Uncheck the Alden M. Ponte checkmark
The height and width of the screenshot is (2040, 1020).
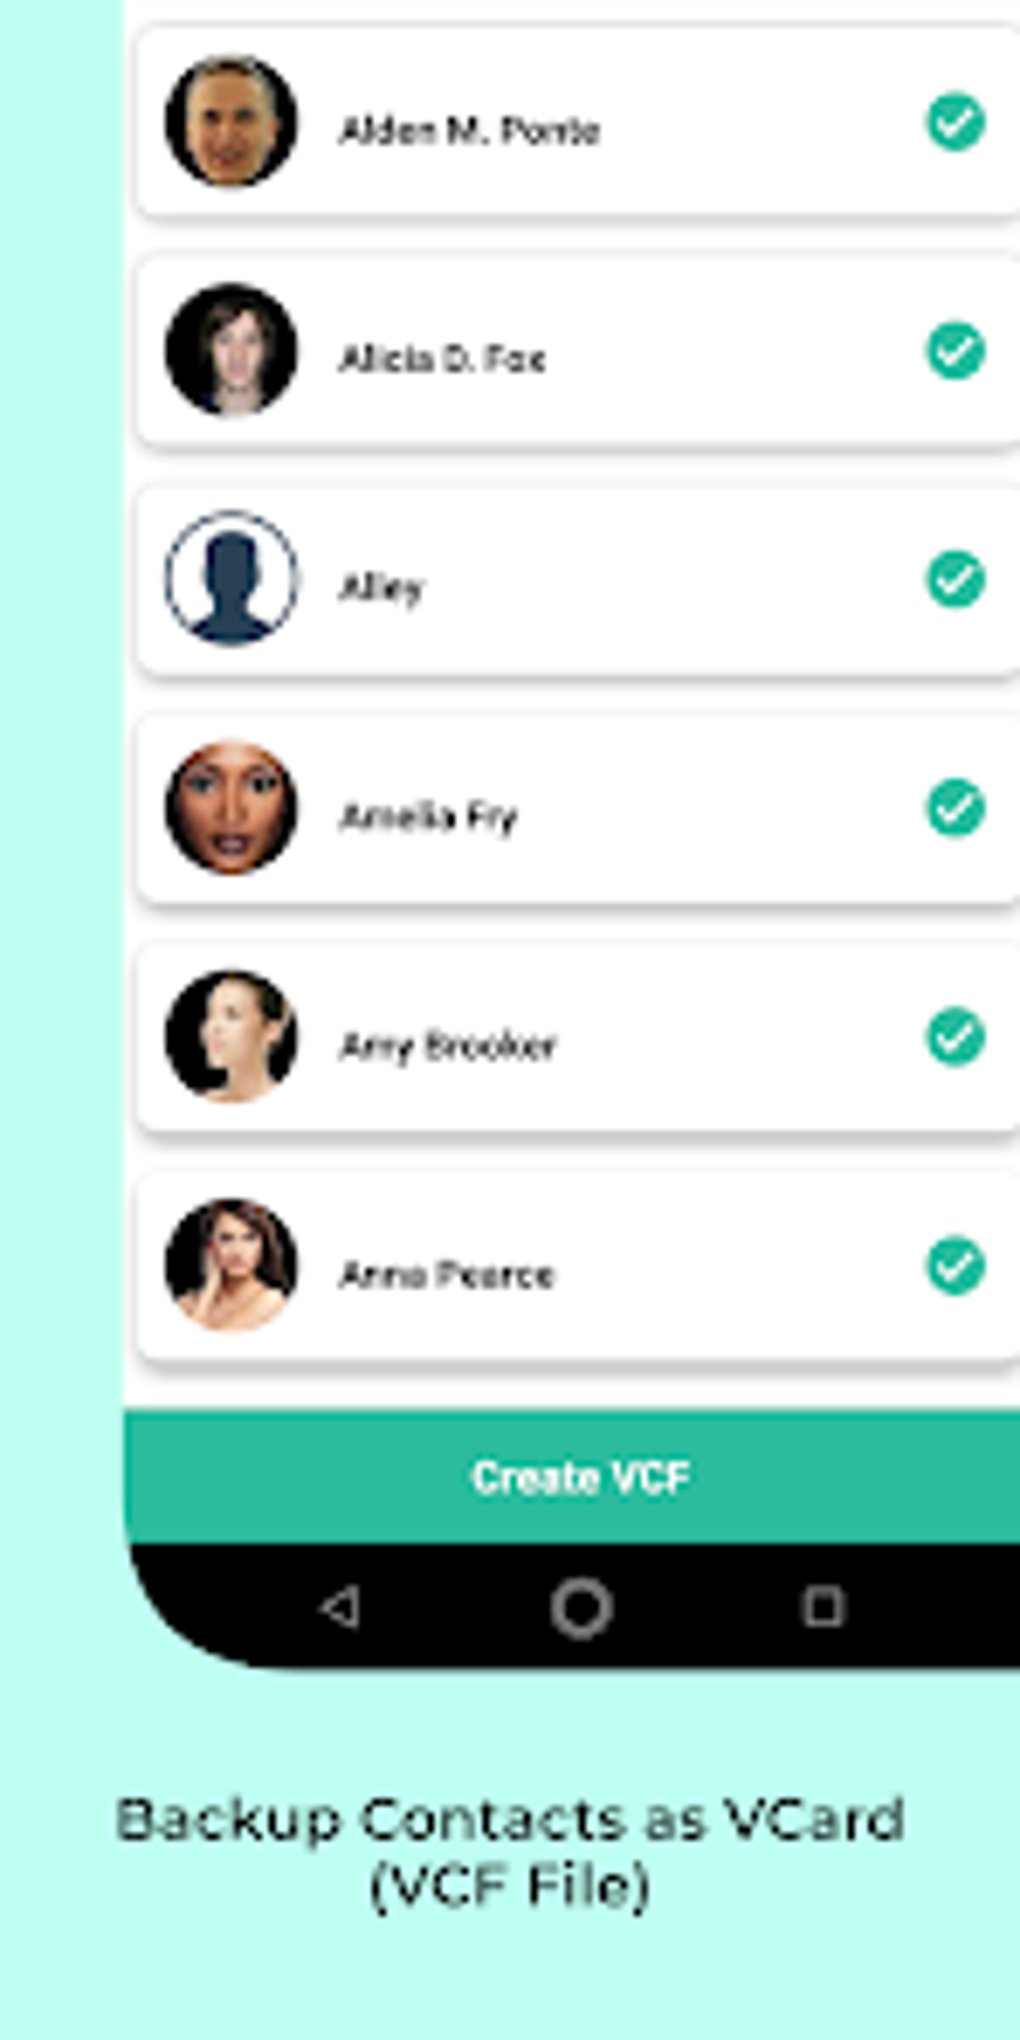[x=956, y=122]
